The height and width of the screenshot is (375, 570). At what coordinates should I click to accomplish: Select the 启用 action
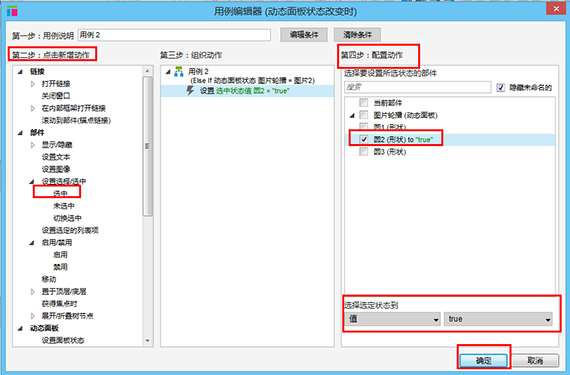60,255
